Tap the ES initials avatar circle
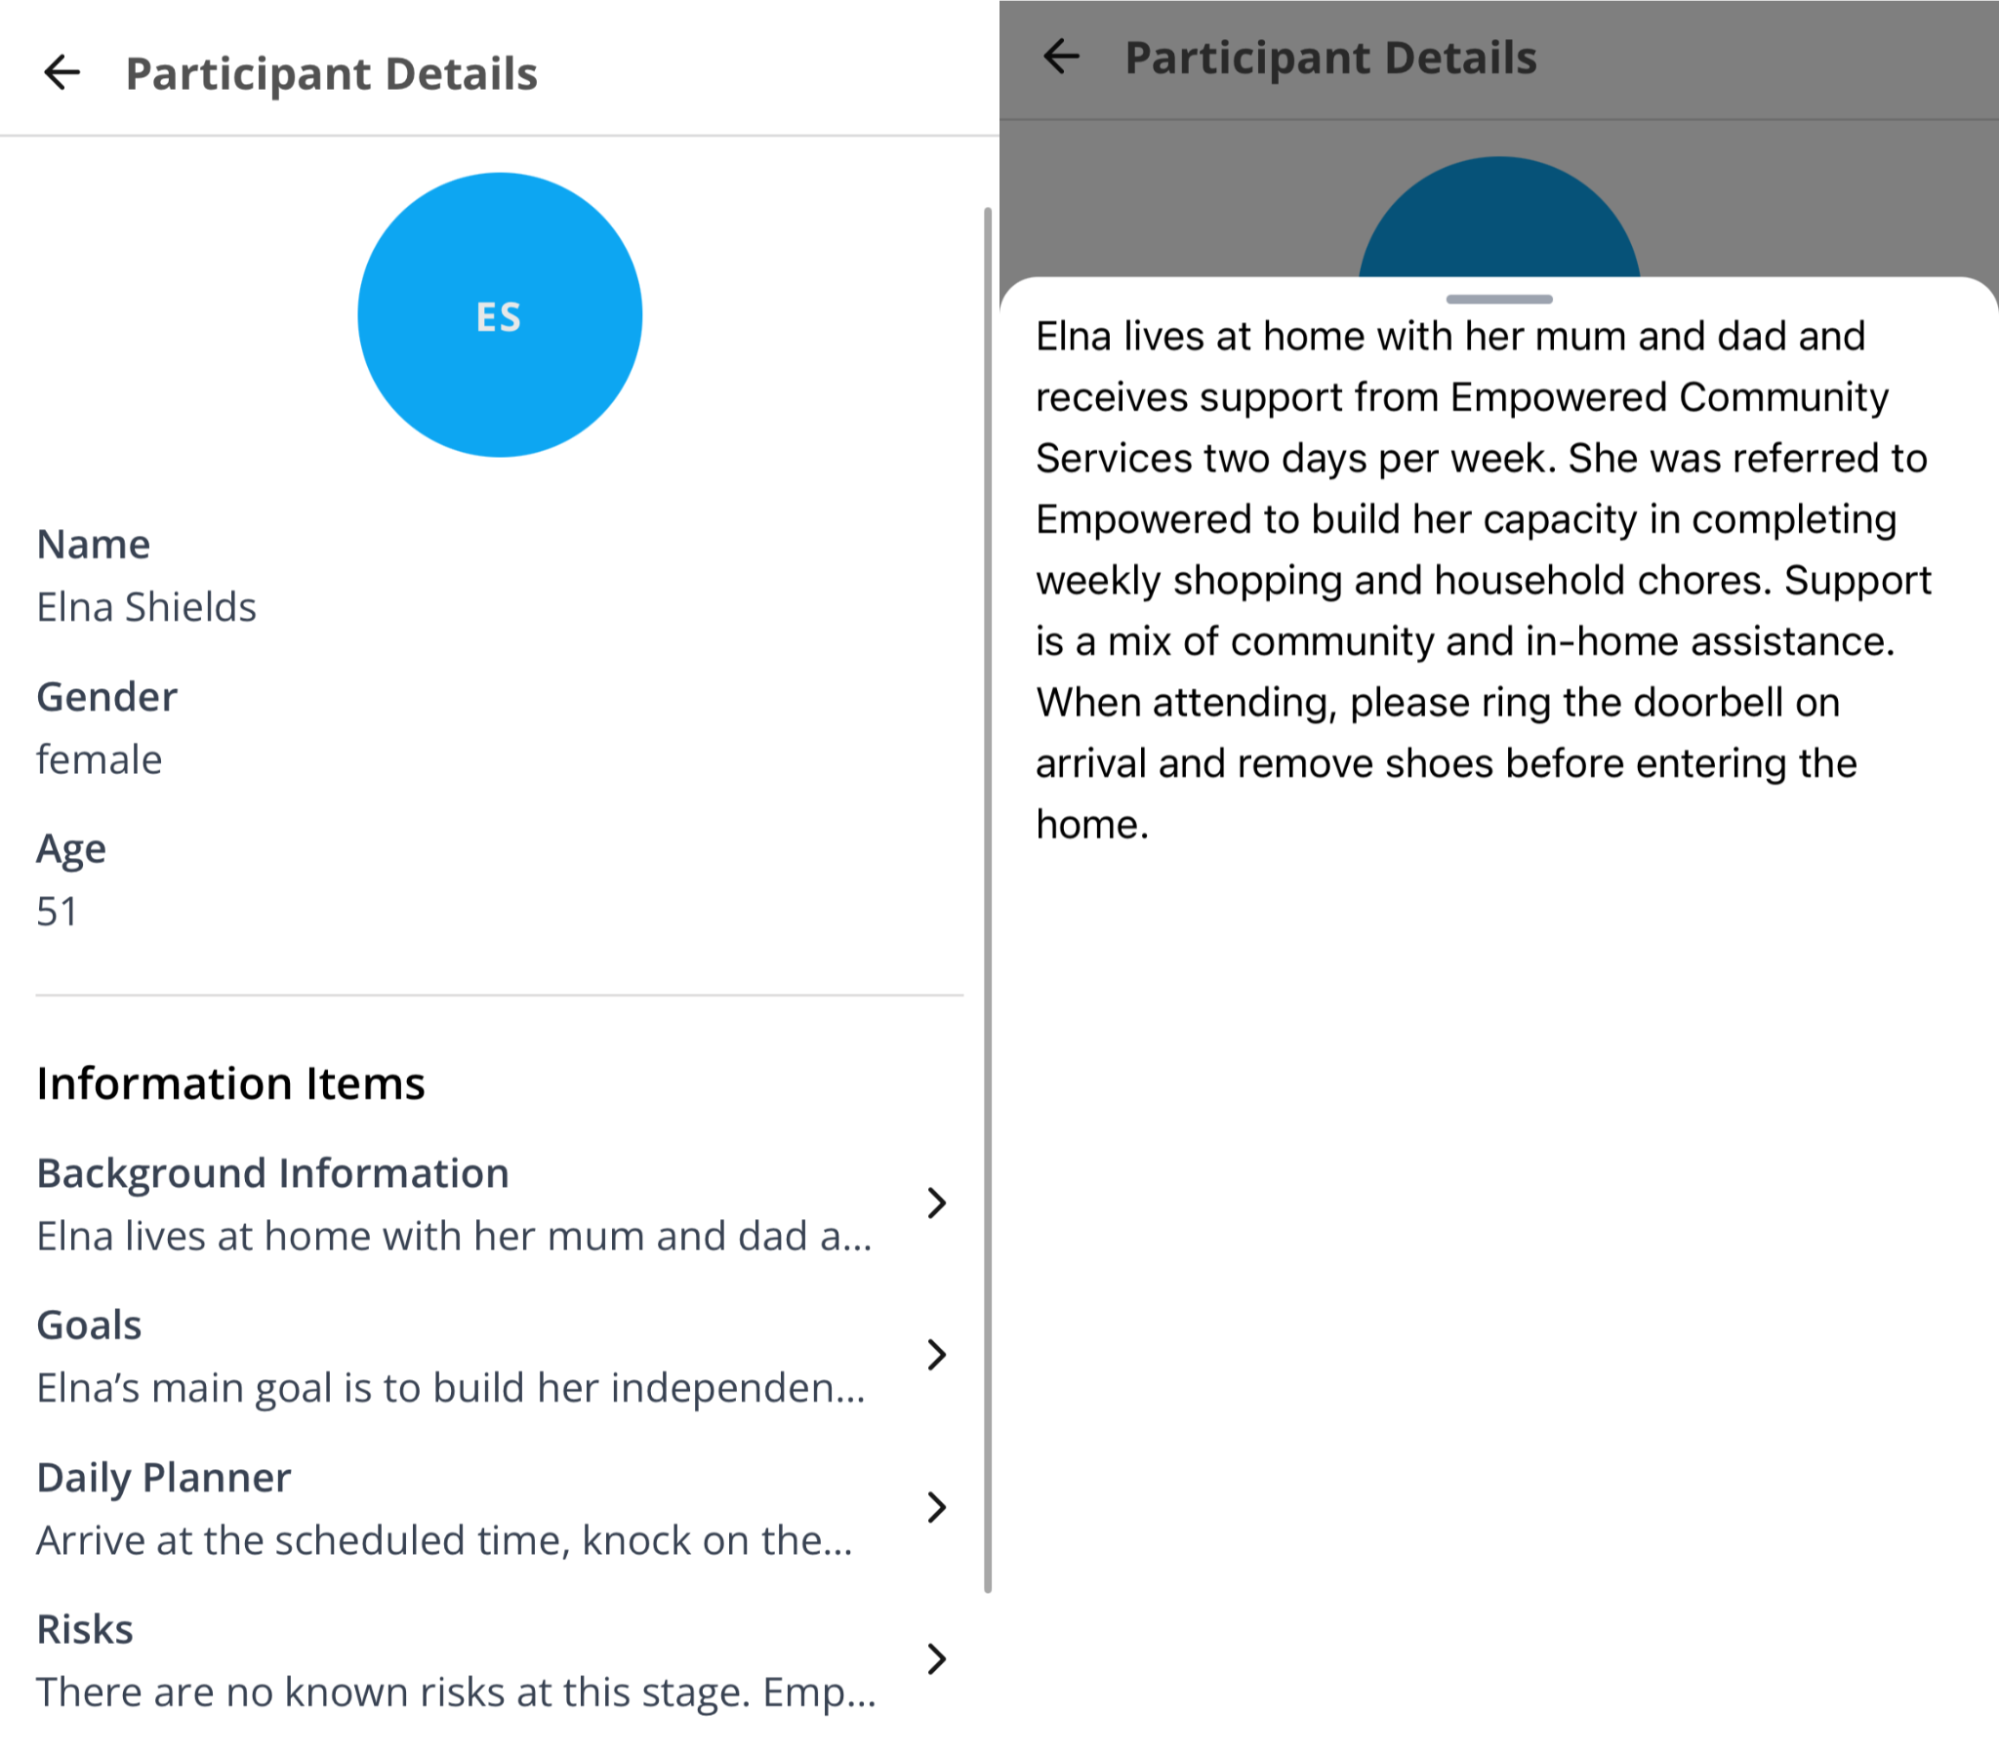The height and width of the screenshot is (1752, 1999). click(499, 315)
